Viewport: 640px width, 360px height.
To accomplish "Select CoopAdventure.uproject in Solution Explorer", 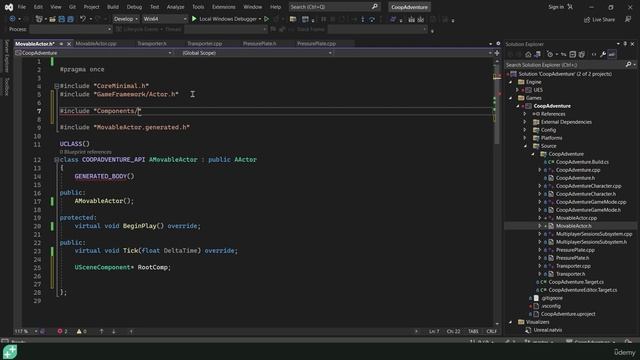I will point(568,314).
